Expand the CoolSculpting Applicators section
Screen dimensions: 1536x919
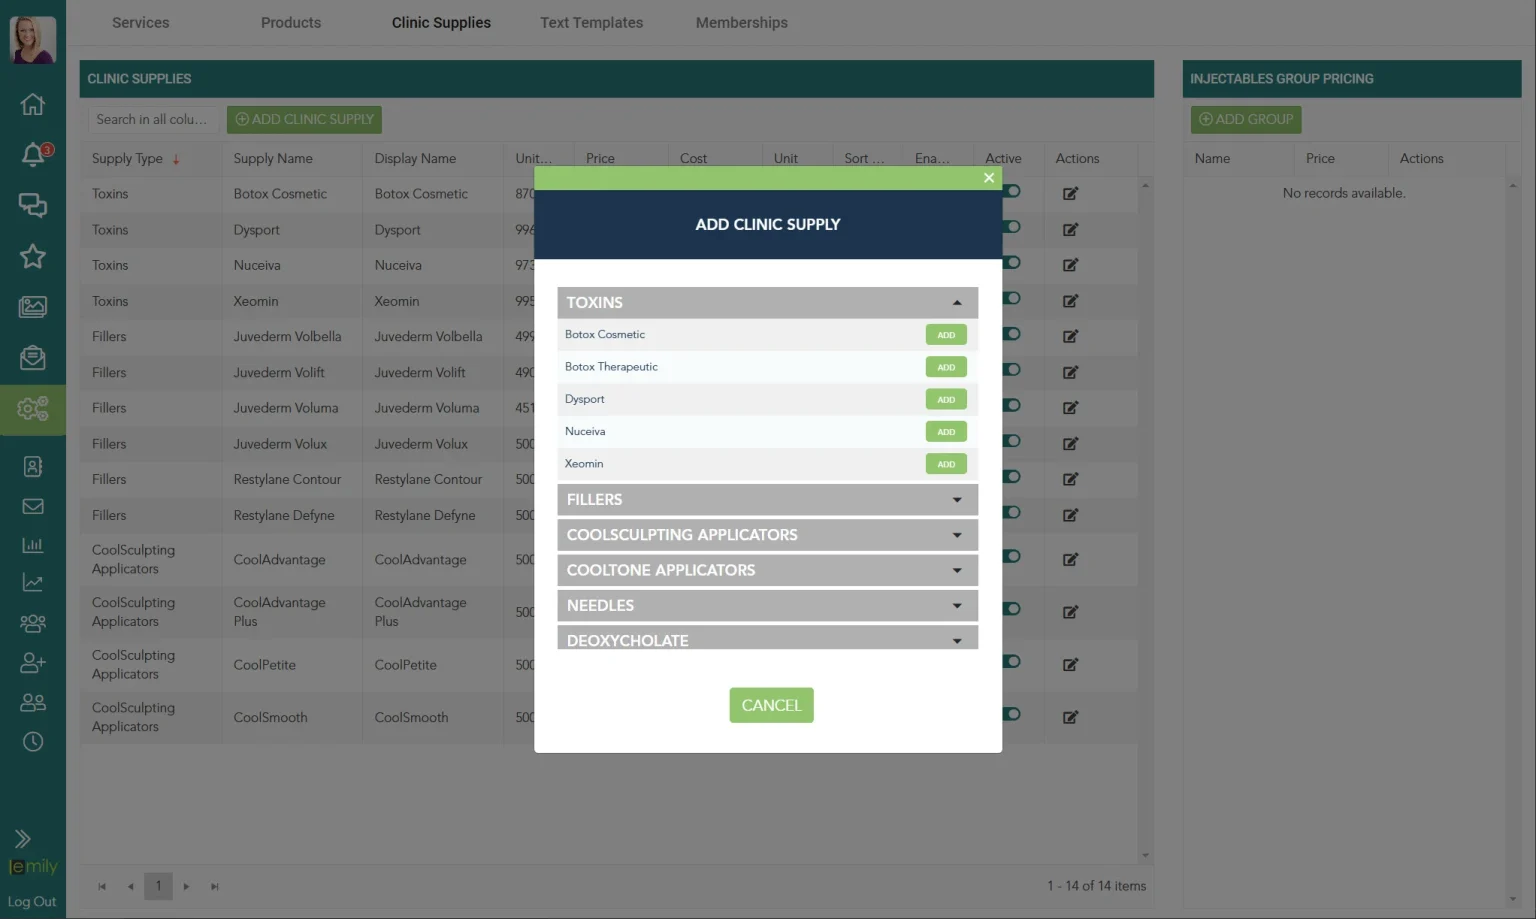point(766,535)
